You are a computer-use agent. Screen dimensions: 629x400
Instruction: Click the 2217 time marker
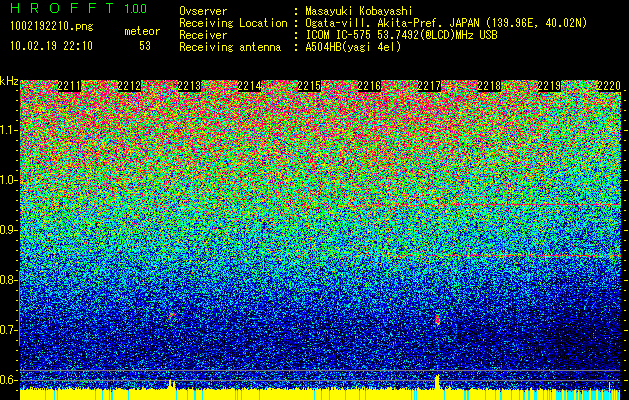429,86
